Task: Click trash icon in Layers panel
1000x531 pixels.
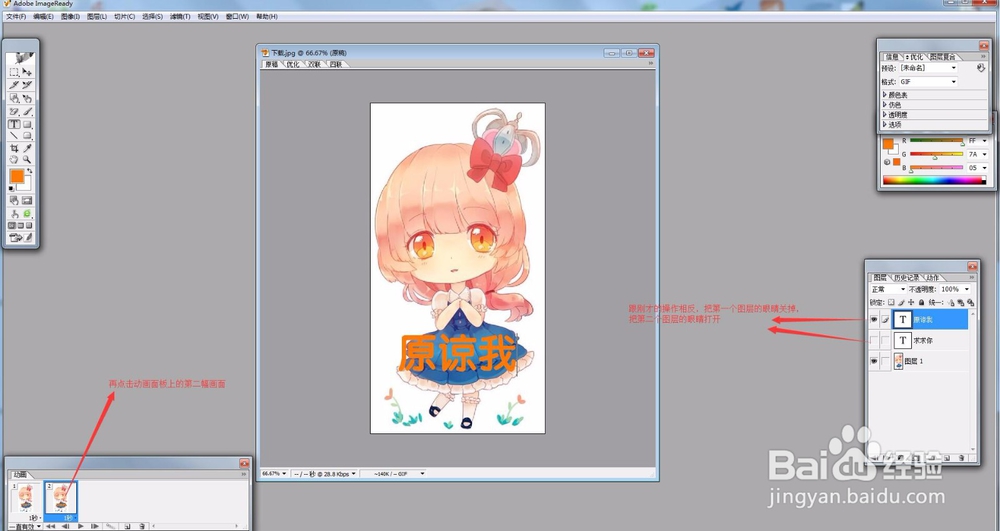Action: pyautogui.click(x=961, y=458)
